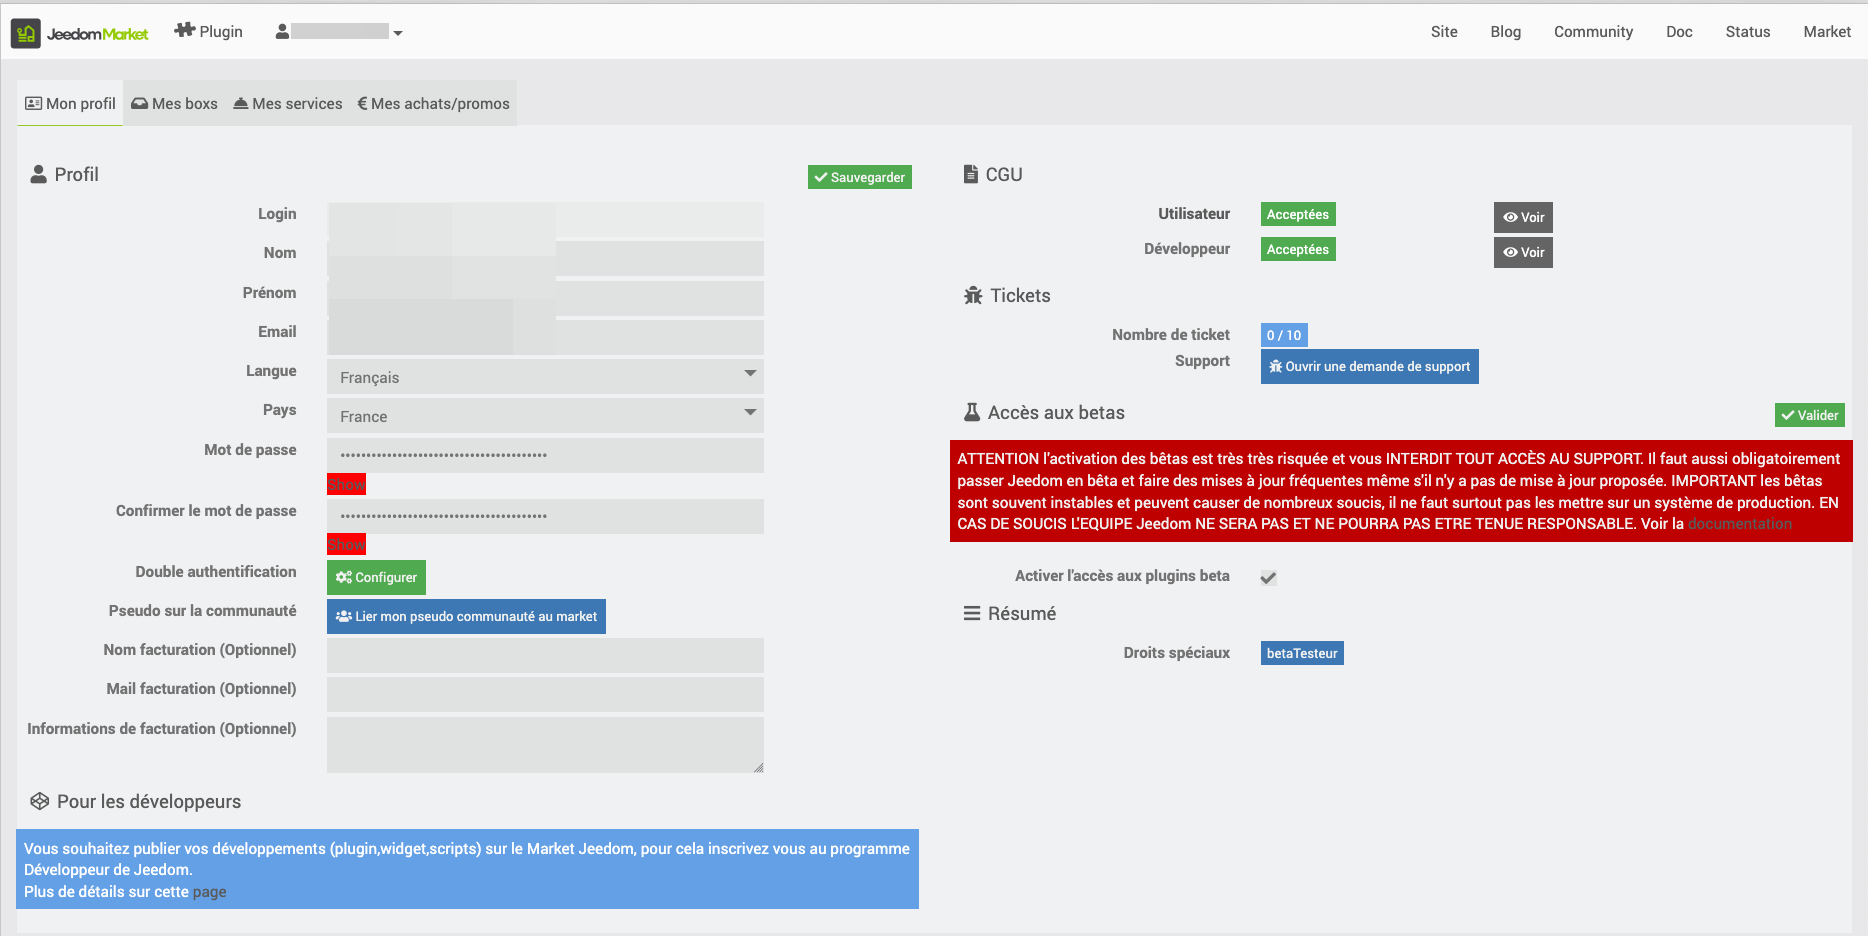
Task: Click Nom facturation field
Action: 545,655
